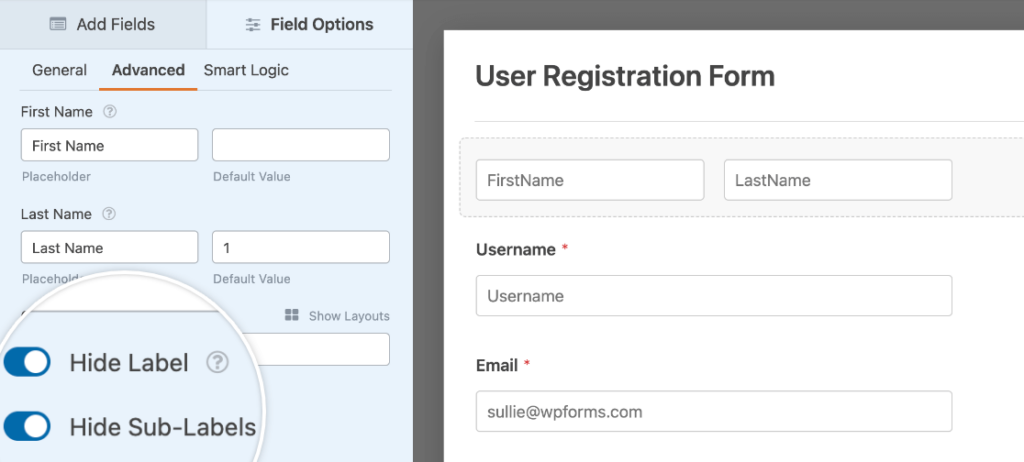Switch to the Field Options tab
This screenshot has height=462, width=1024.
[310, 24]
